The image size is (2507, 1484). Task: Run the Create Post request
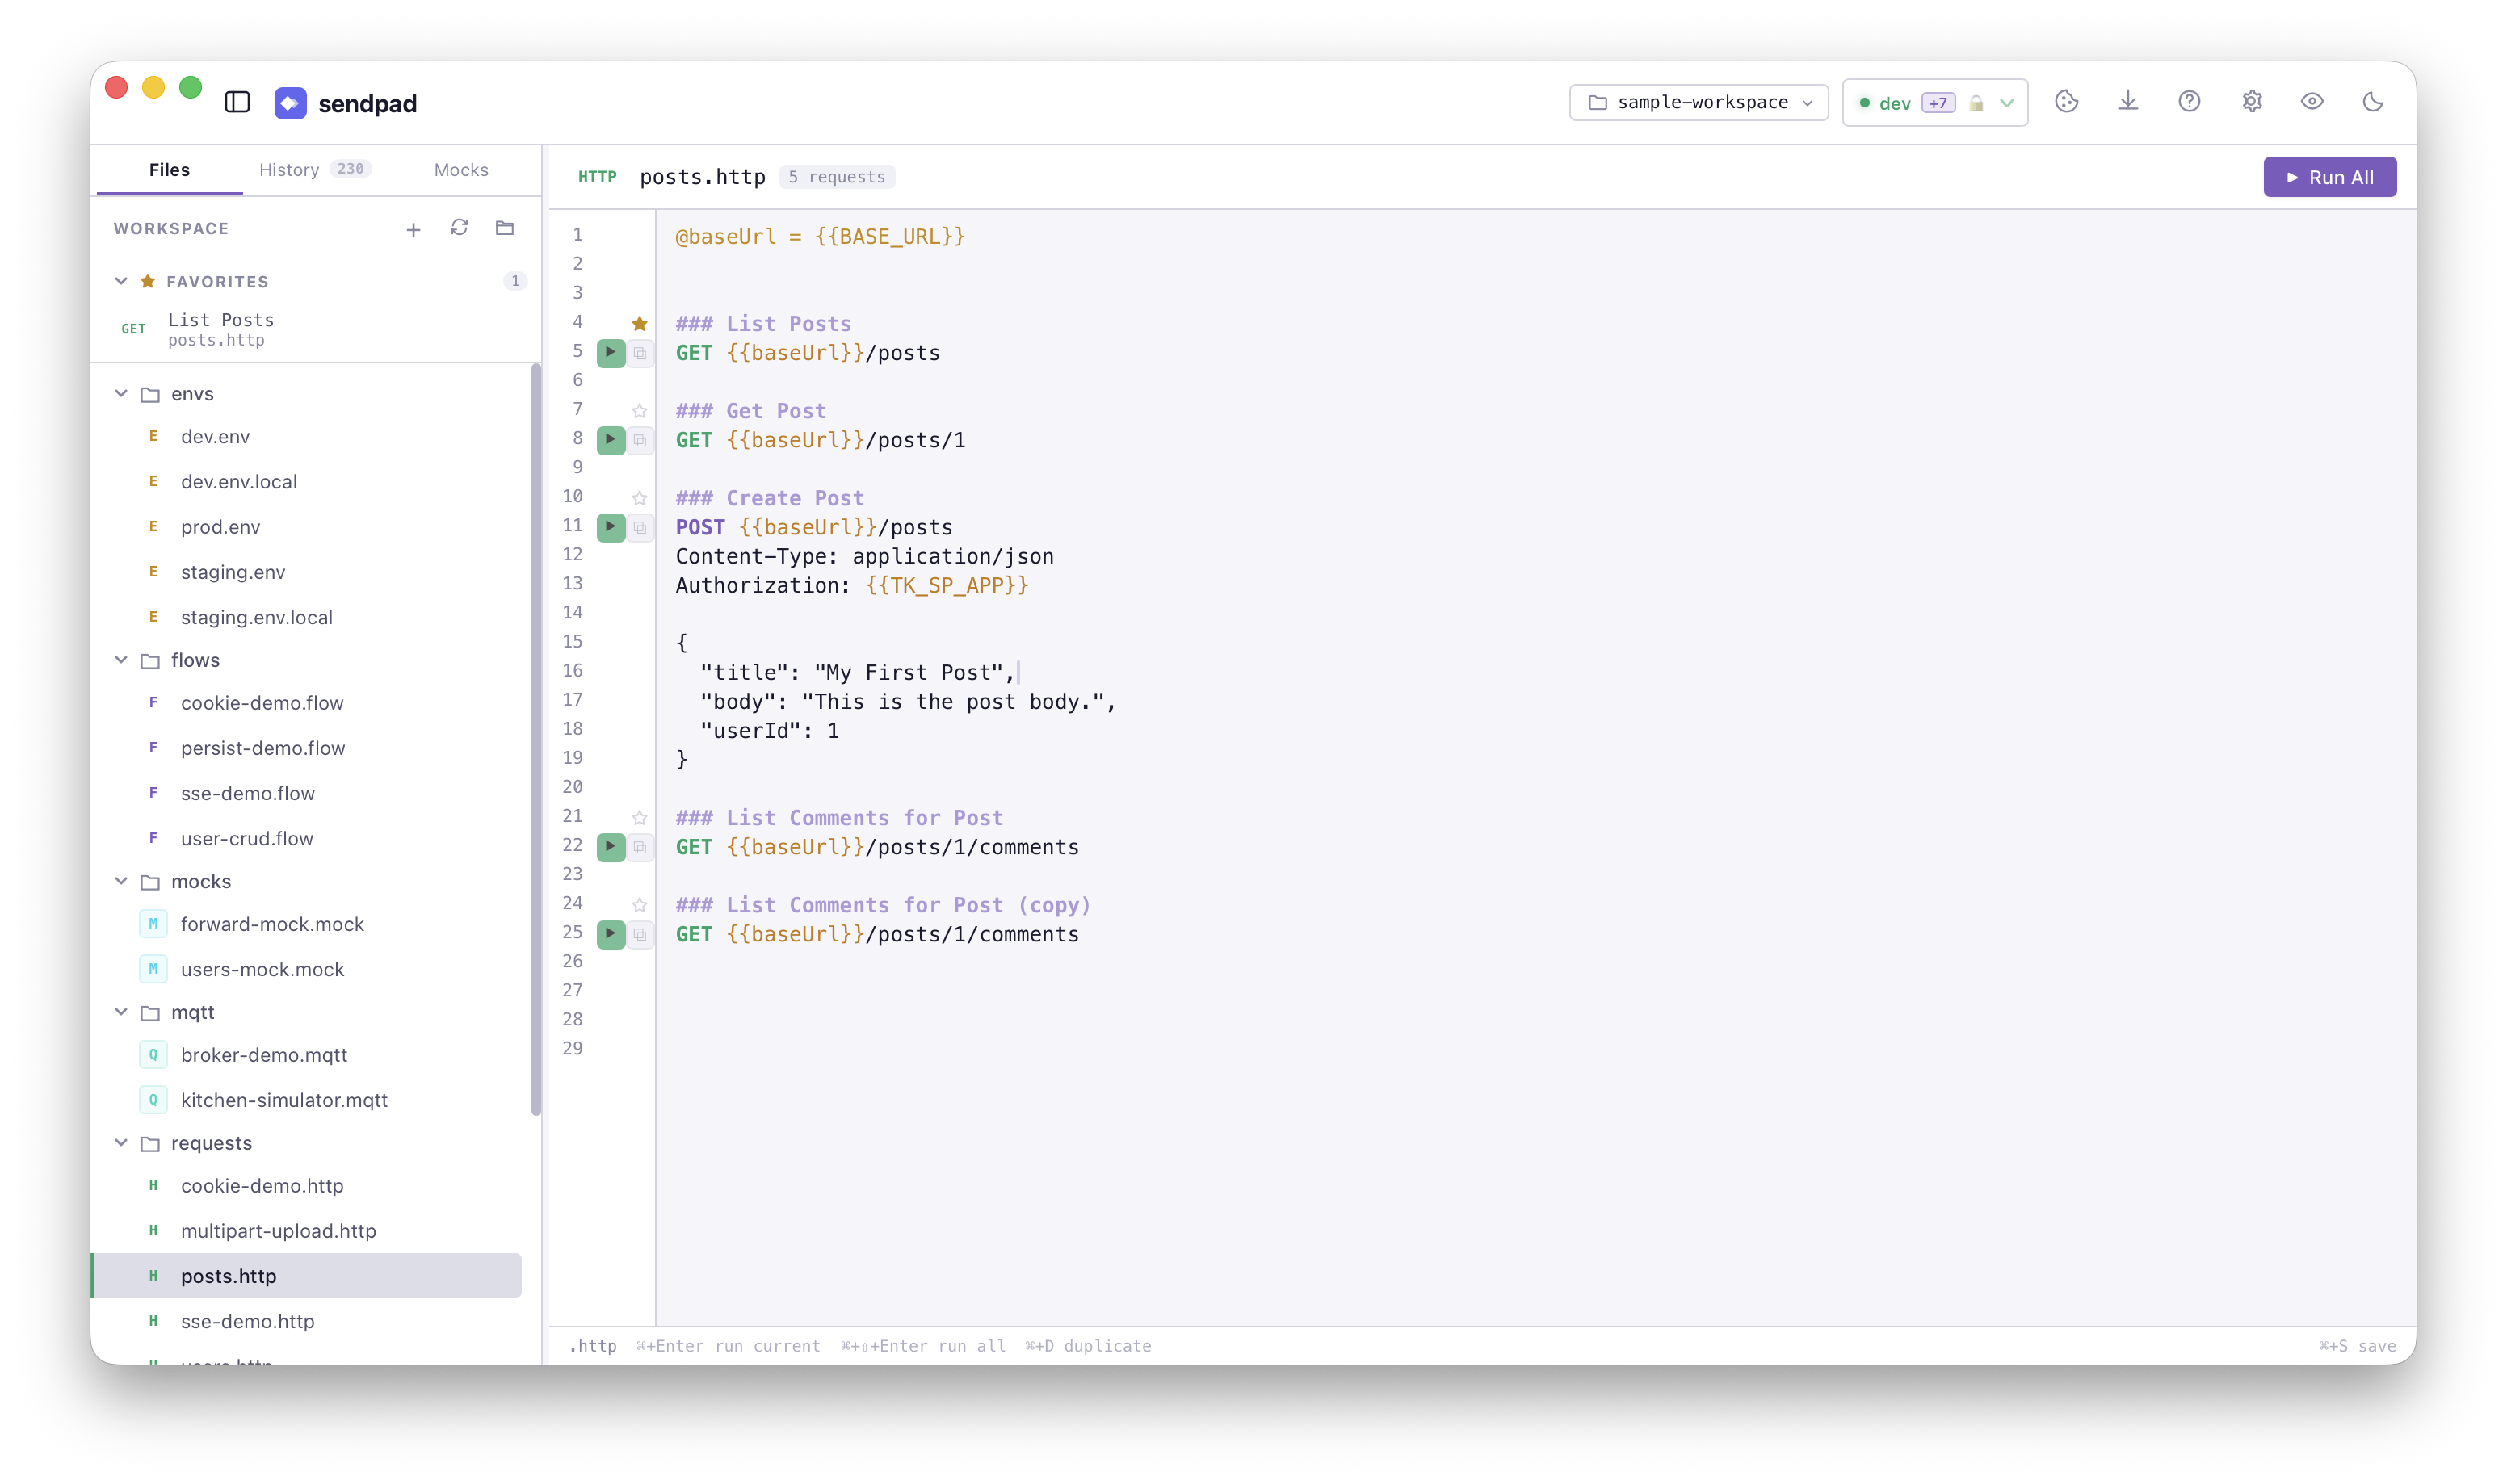611,527
